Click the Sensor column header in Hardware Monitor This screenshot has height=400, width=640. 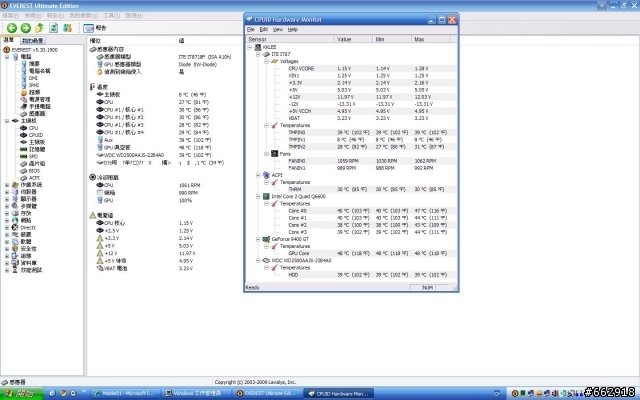pyautogui.click(x=290, y=39)
